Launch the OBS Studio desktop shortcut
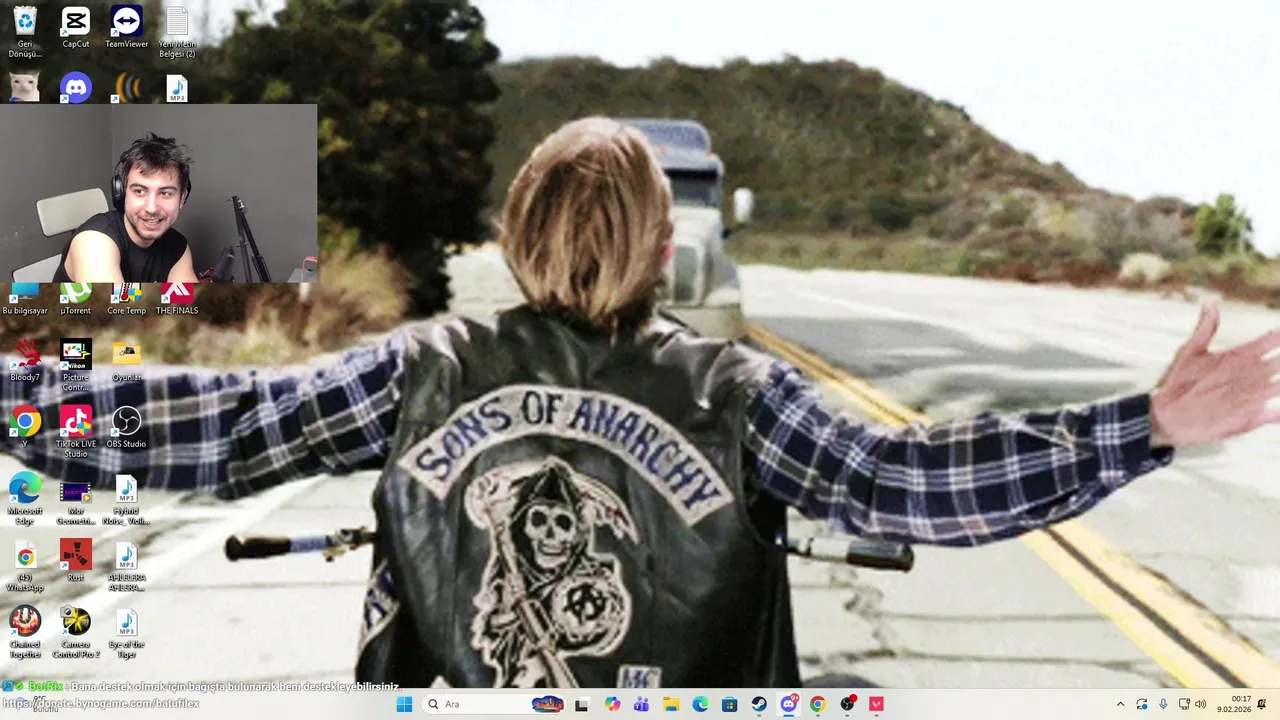Image resolution: width=1280 pixels, height=720 pixels. pyautogui.click(x=126, y=427)
